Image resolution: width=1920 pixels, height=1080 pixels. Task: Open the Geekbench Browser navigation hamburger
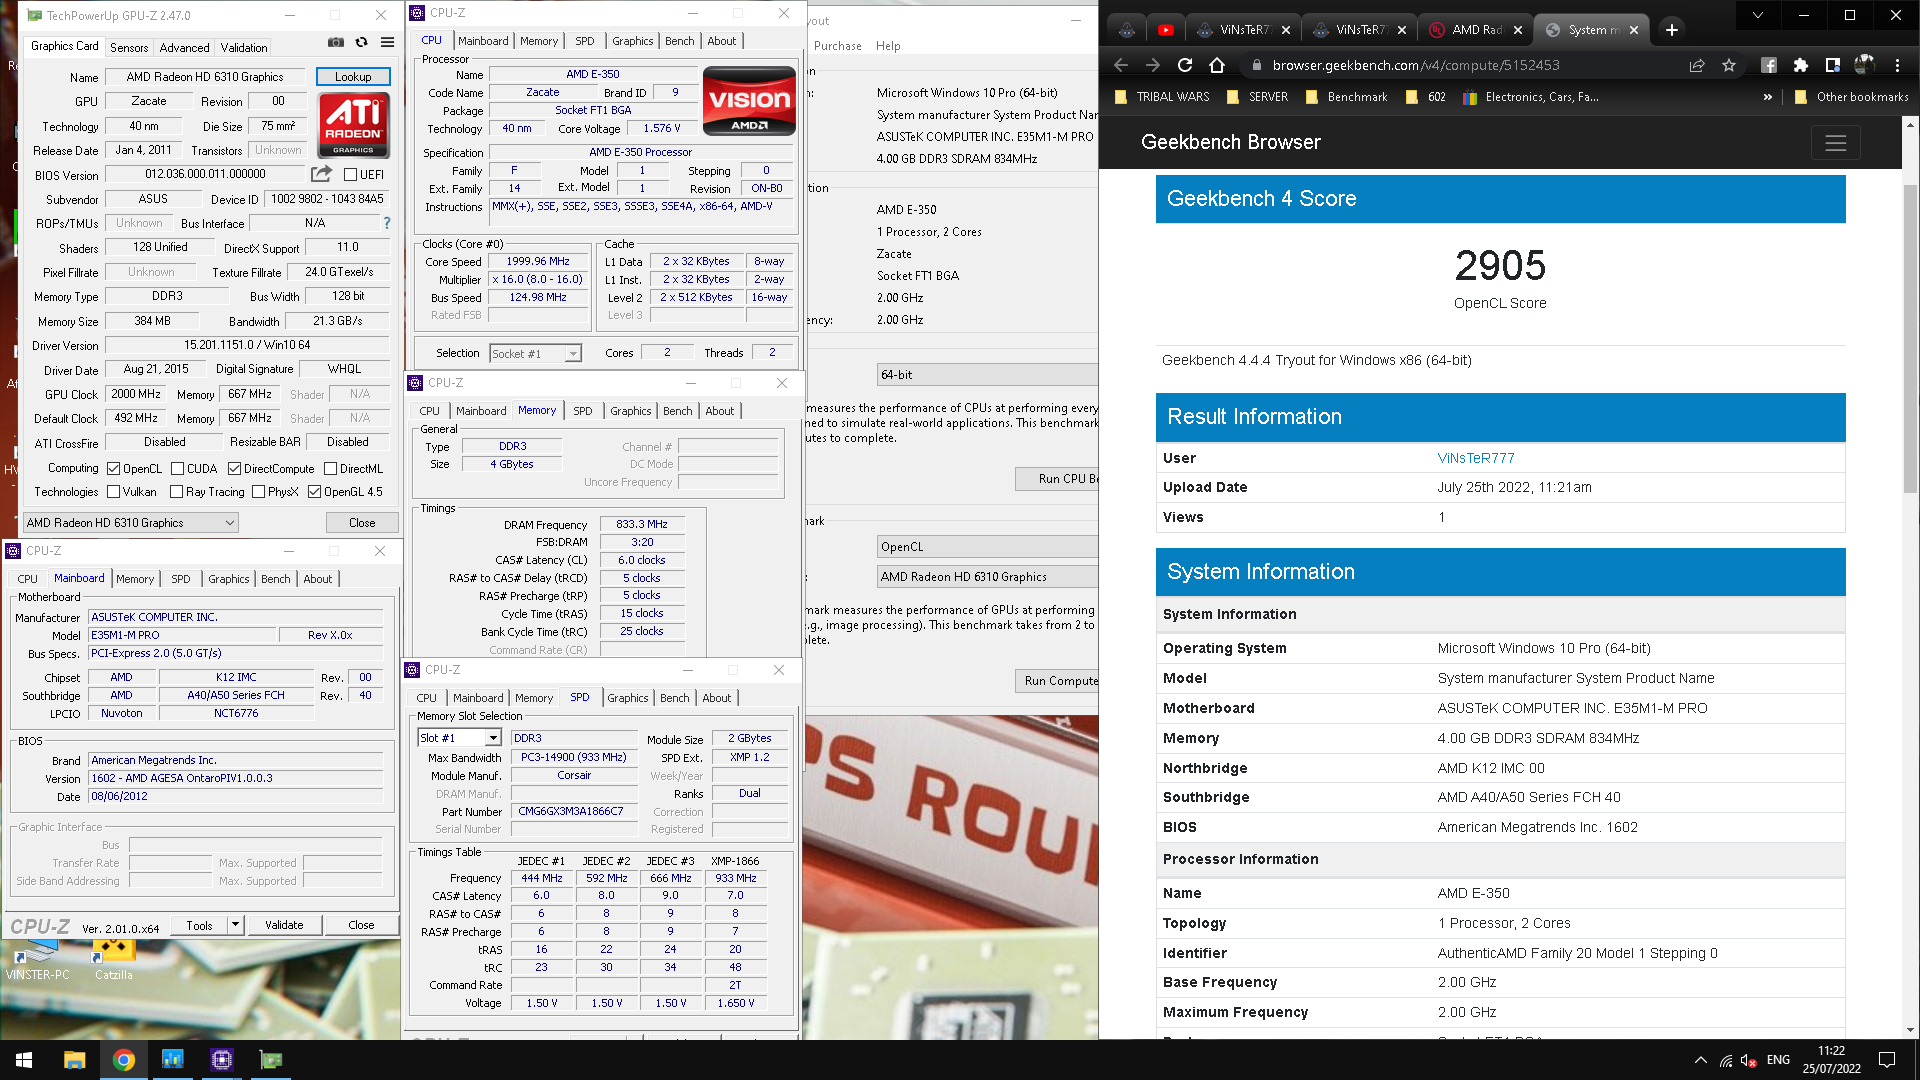[1836, 143]
